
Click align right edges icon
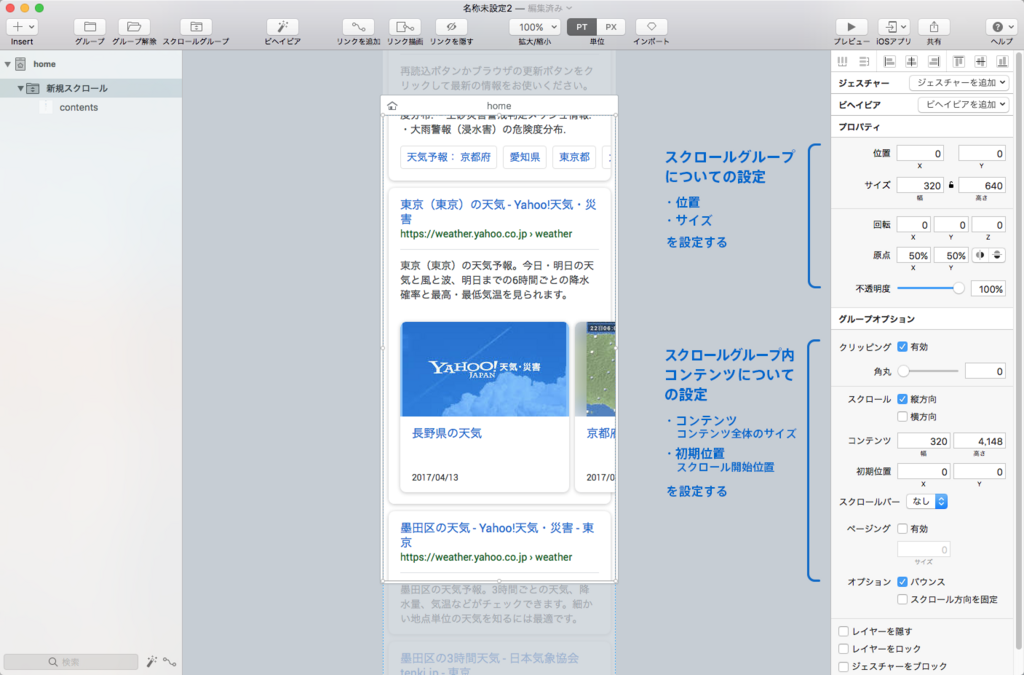pos(934,61)
